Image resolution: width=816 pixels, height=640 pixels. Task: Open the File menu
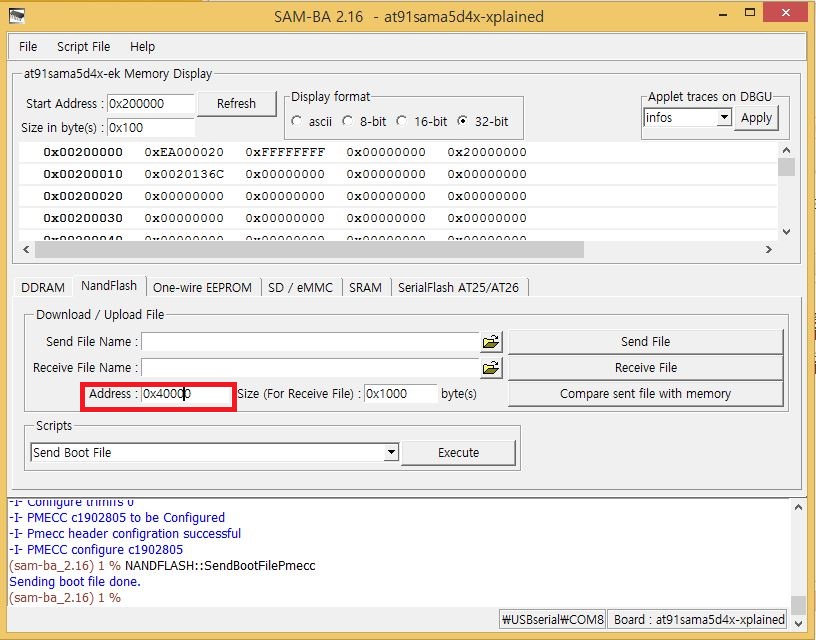tap(28, 47)
